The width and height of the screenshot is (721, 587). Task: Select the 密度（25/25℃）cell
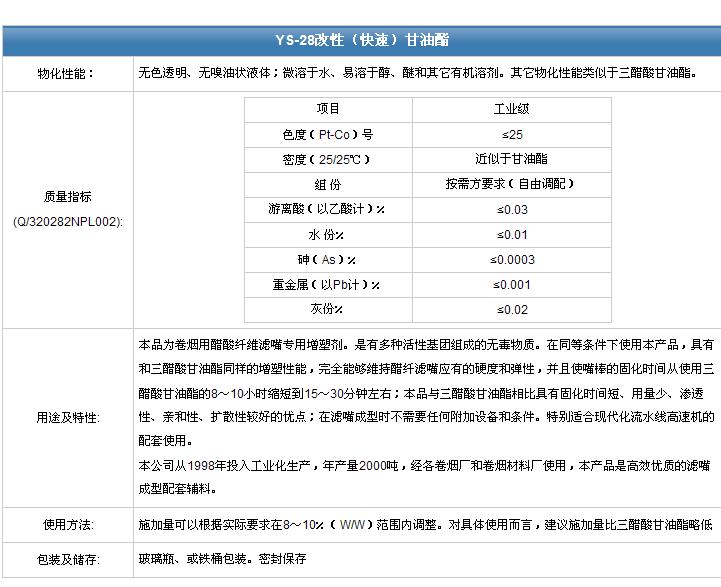328,159
